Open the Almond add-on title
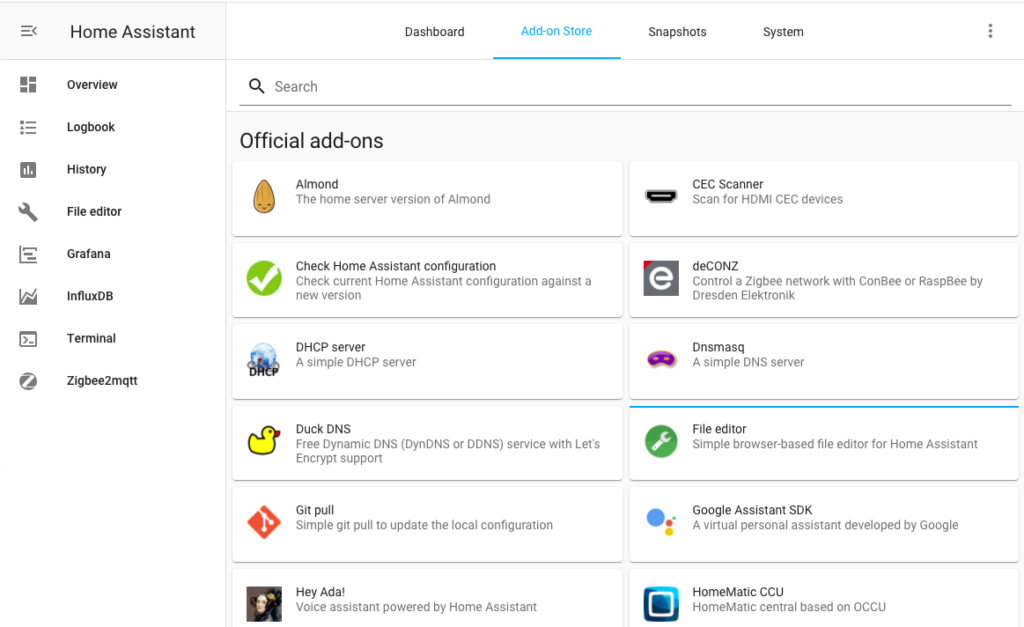Image resolution: width=1024 pixels, height=627 pixels. (317, 184)
